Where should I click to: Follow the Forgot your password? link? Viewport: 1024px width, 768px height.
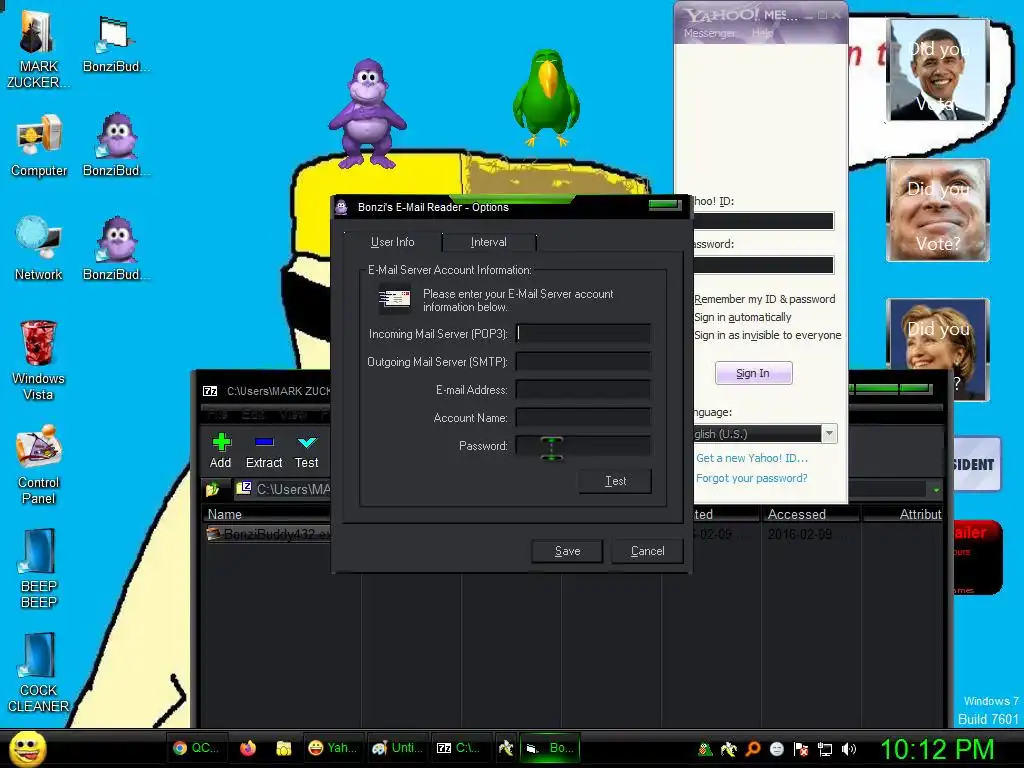point(752,478)
